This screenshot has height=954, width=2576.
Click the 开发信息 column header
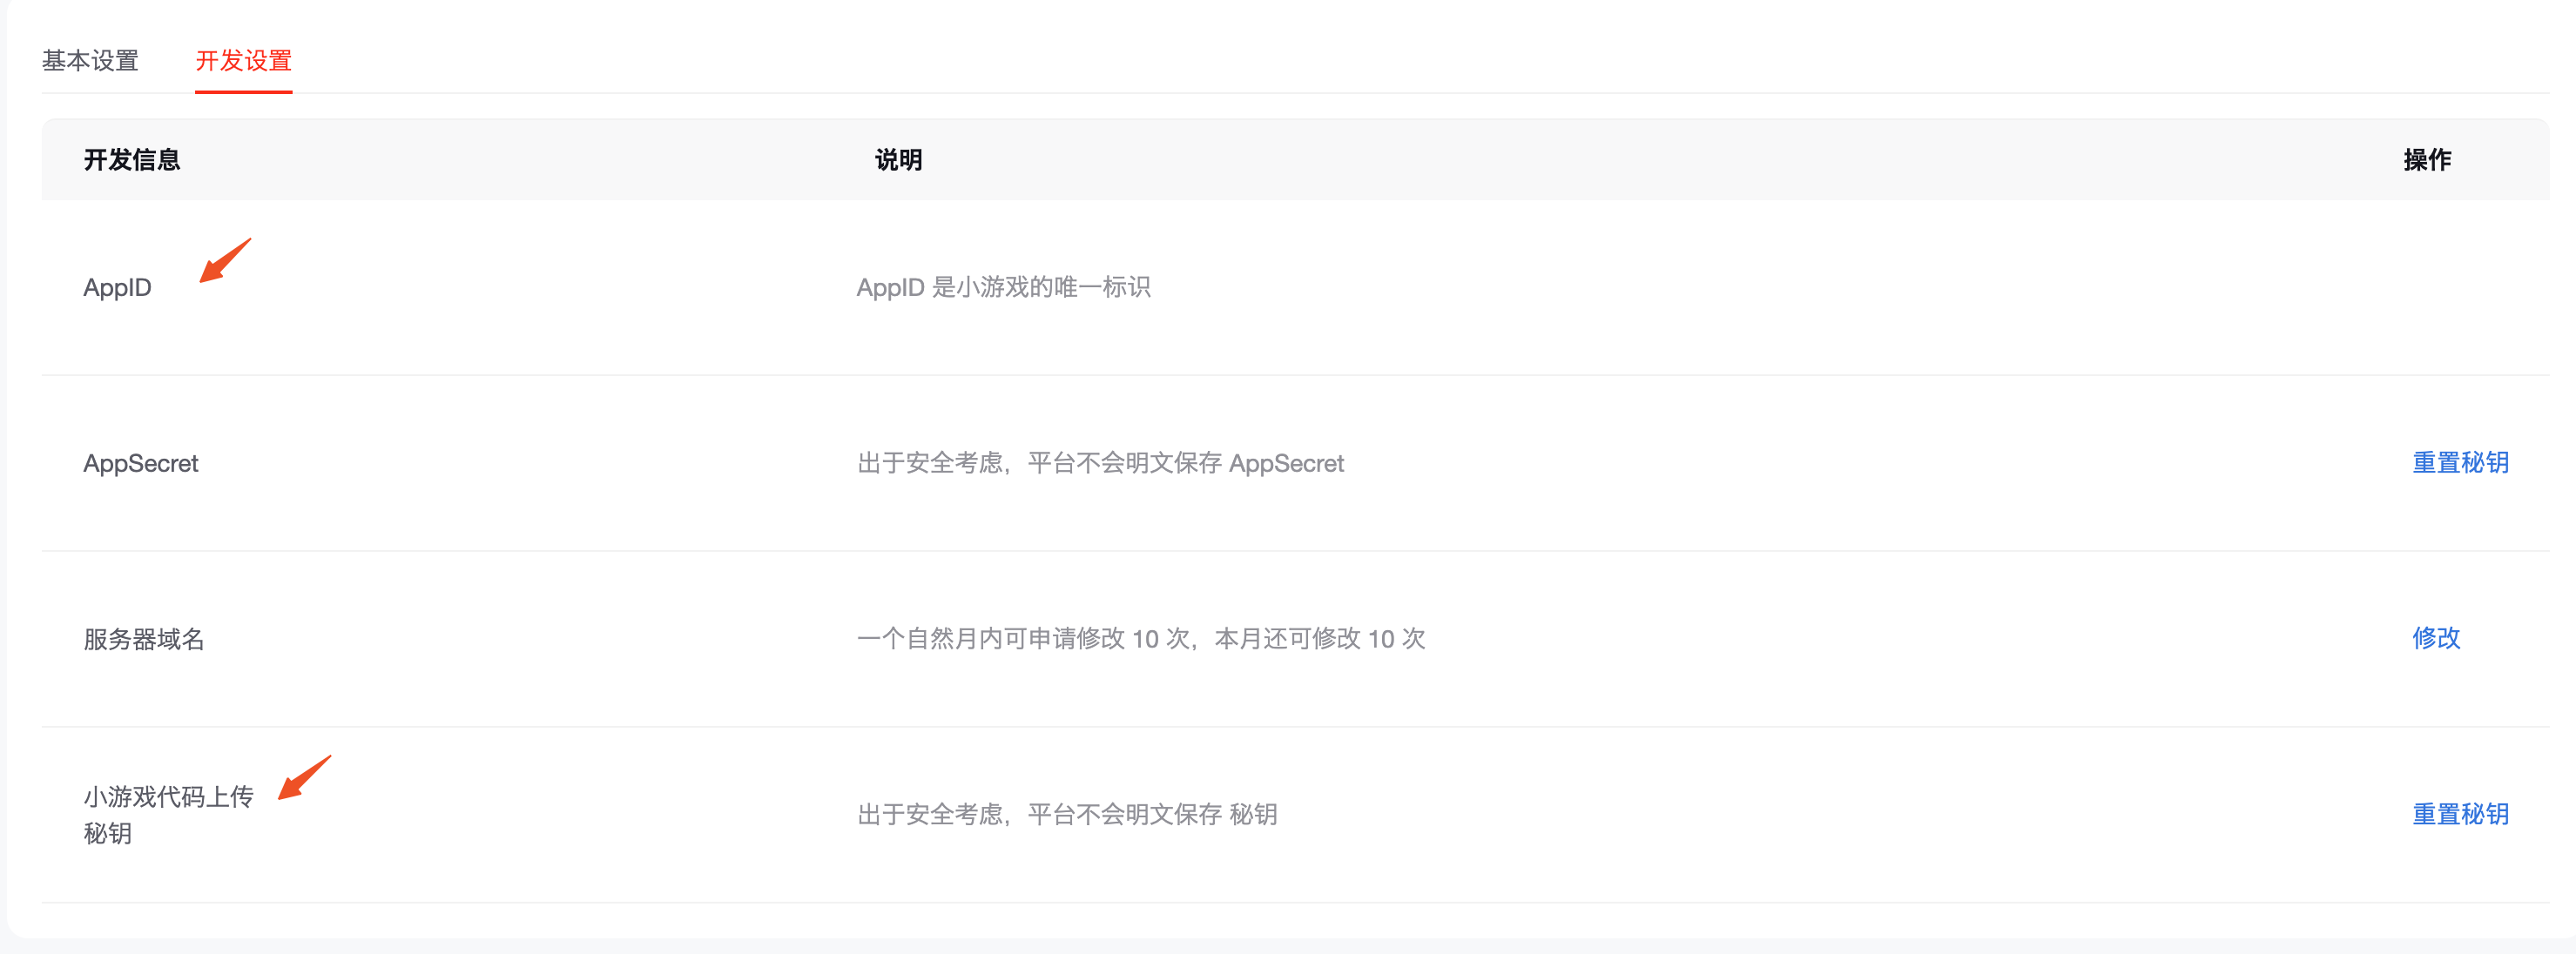click(x=131, y=160)
